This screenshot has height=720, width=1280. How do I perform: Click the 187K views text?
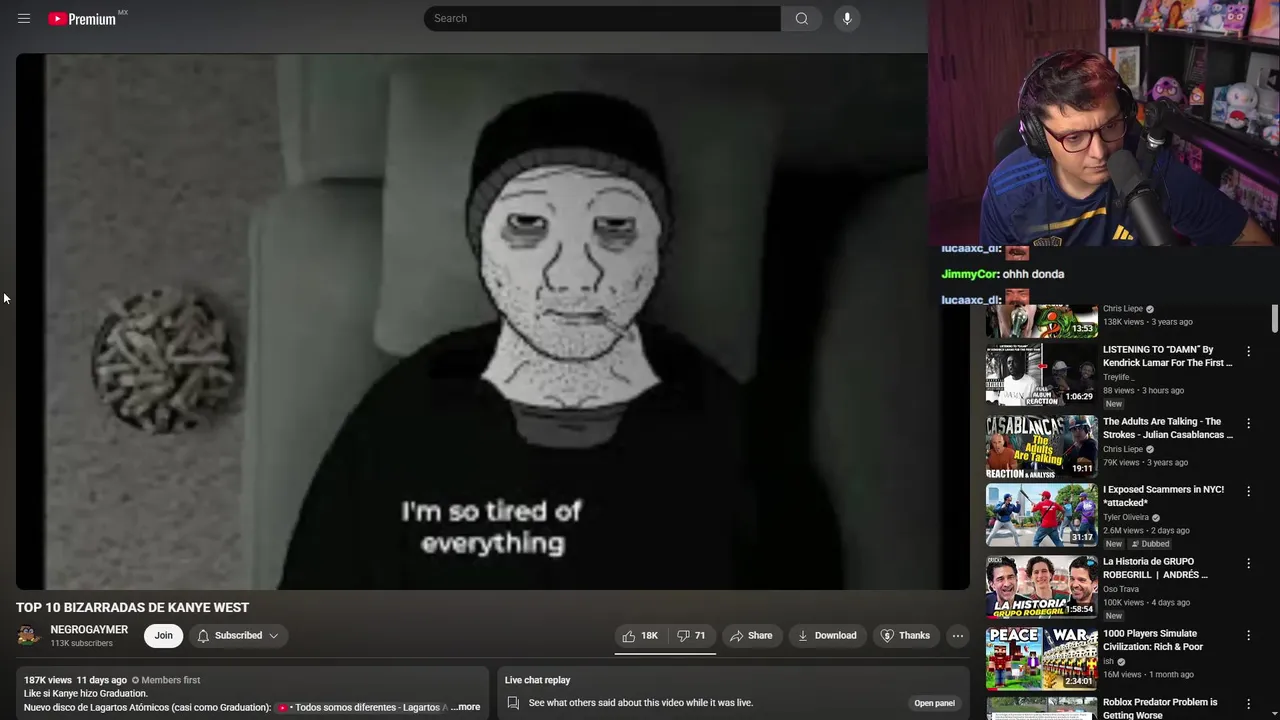click(48, 680)
